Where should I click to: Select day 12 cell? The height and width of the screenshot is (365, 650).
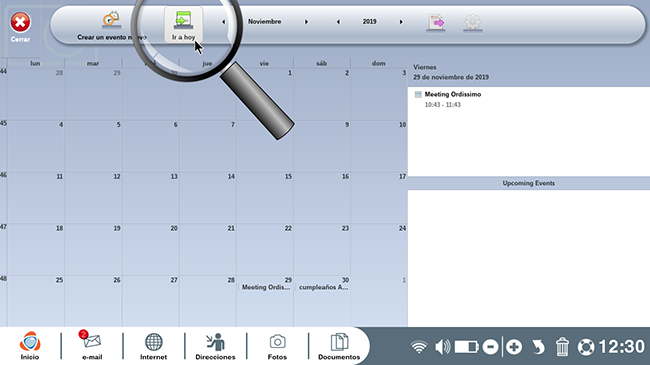click(93, 198)
